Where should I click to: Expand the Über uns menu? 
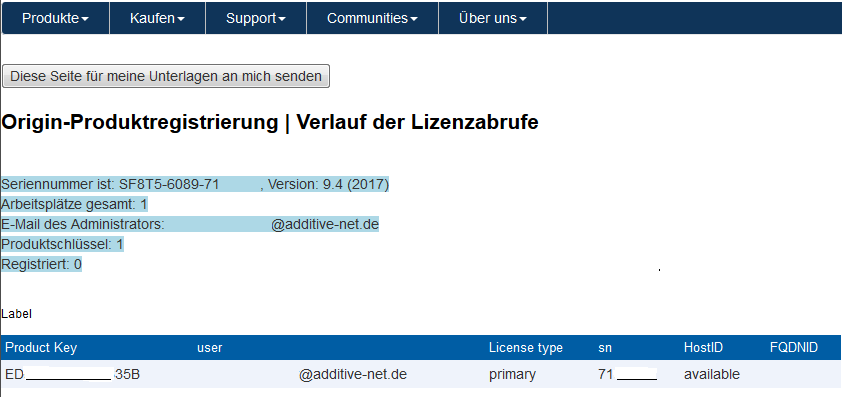click(x=493, y=18)
